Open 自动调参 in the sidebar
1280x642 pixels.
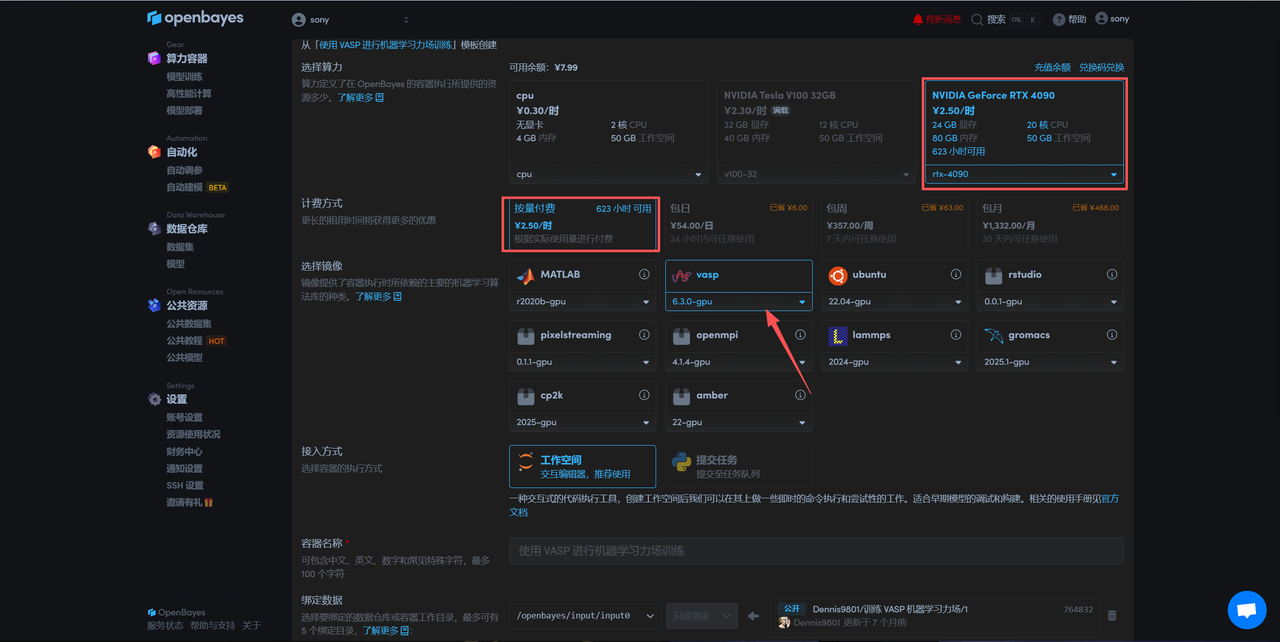point(184,170)
